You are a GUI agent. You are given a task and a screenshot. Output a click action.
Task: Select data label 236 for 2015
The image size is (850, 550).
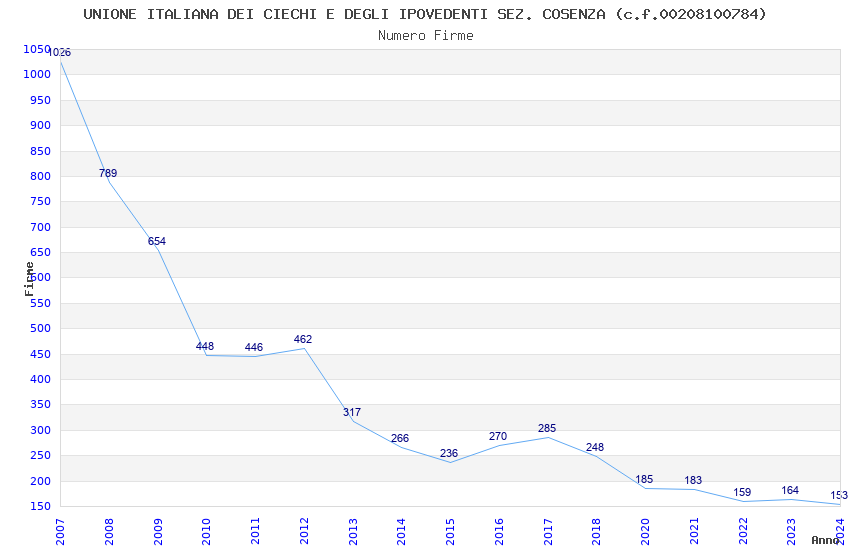pos(449,453)
